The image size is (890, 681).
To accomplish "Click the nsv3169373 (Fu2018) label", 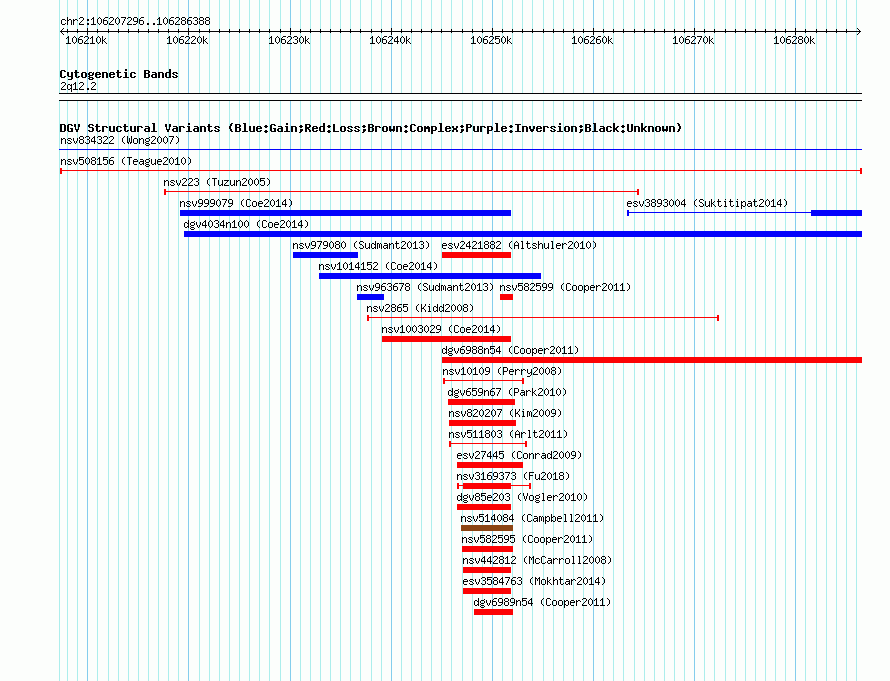I will tap(513, 476).
